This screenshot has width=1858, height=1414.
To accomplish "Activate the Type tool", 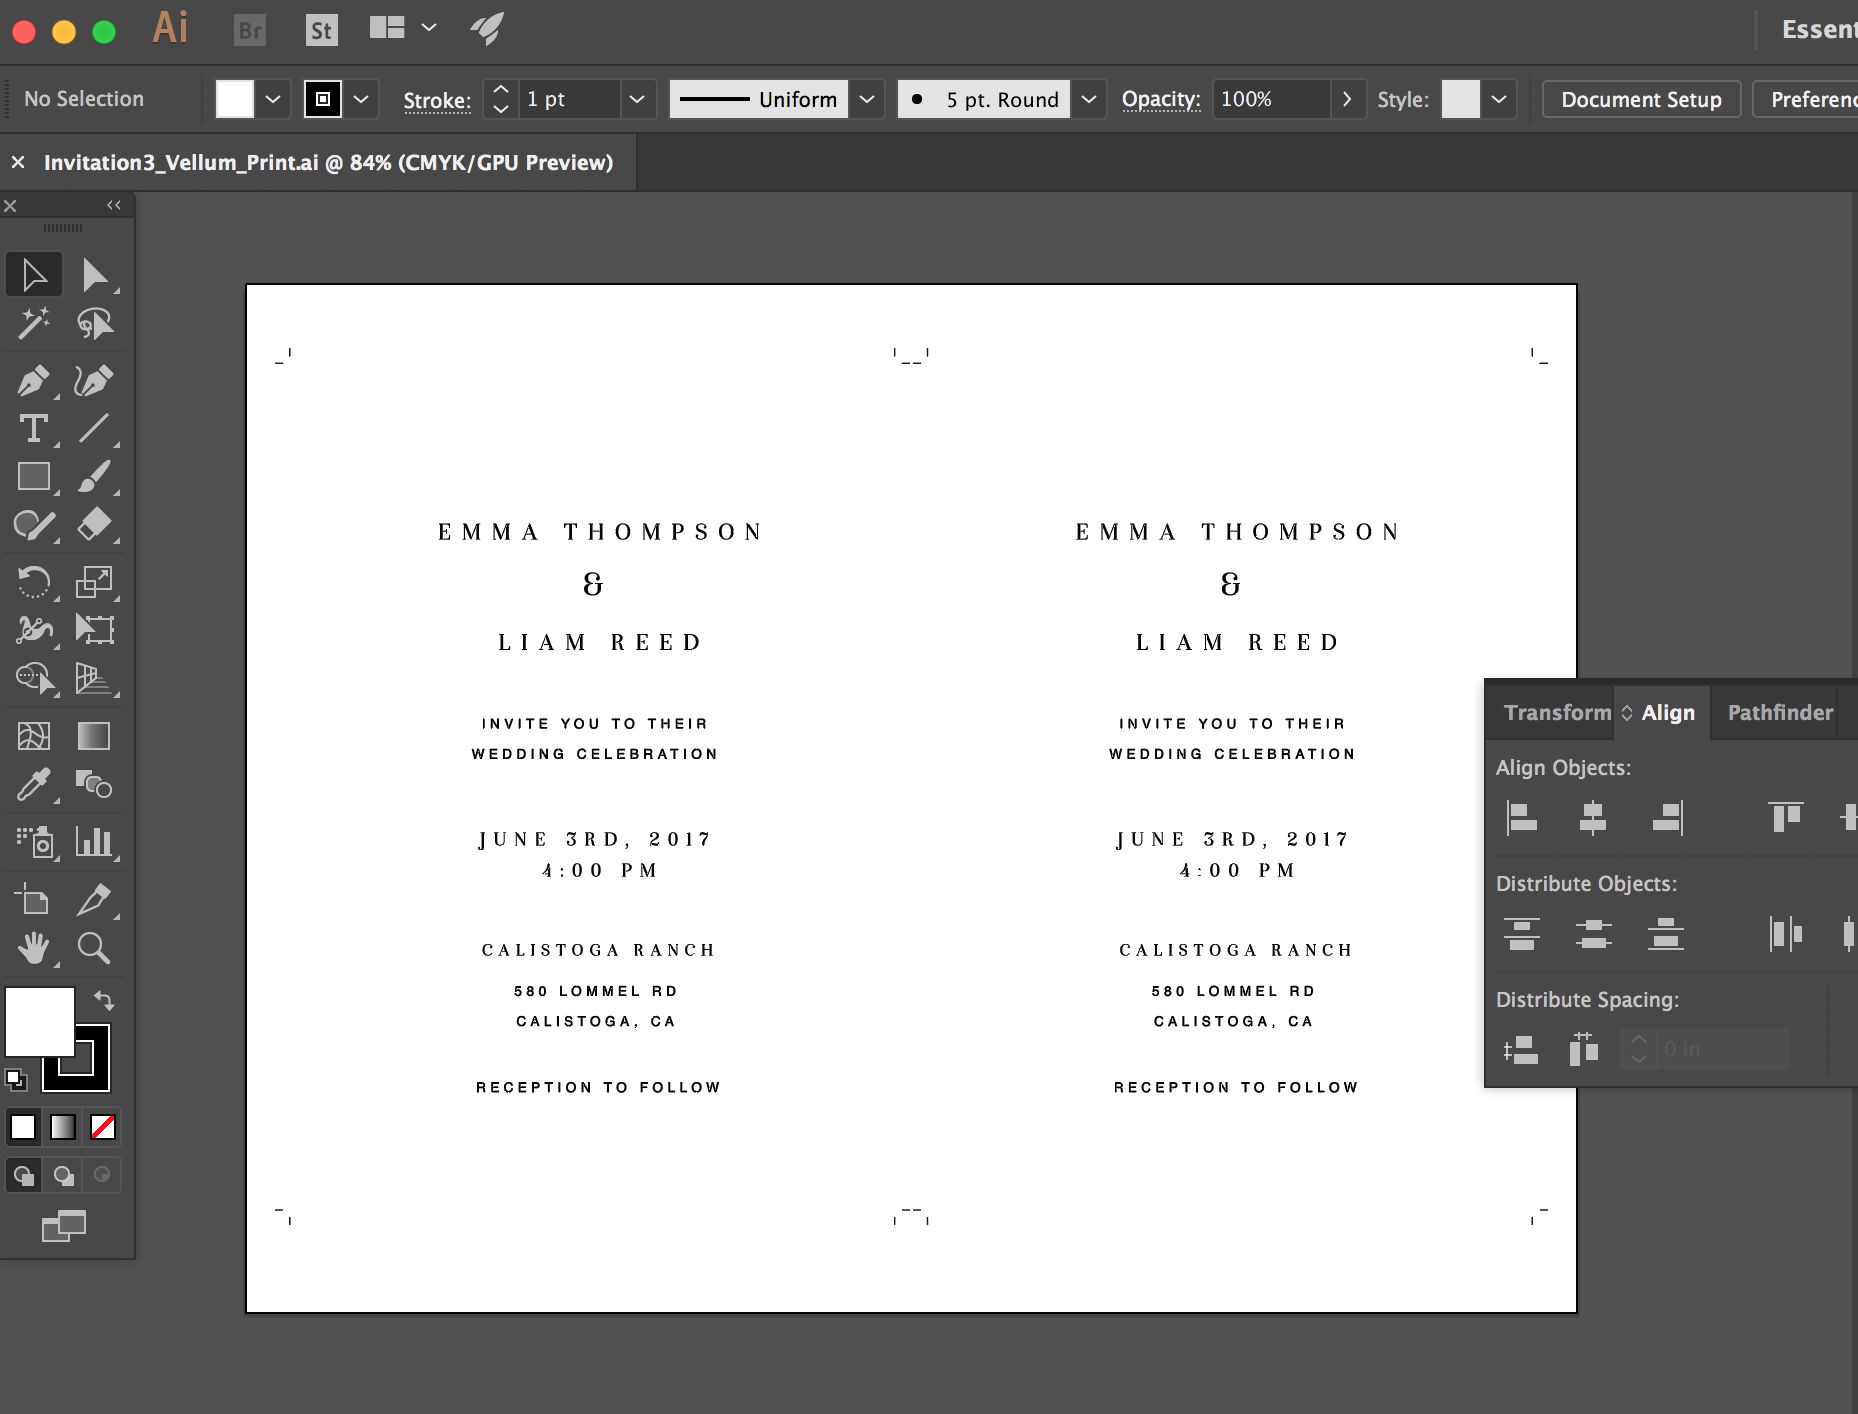I will point(34,428).
